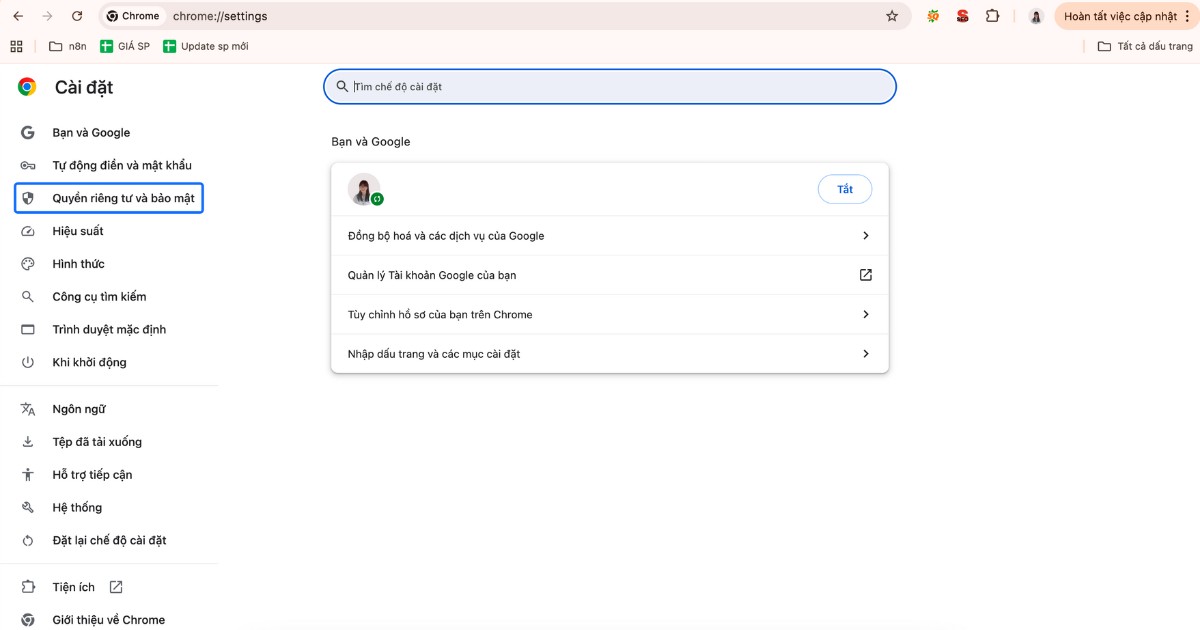This screenshot has width=1200, height=630.
Task: Expand Nhập dấu trang và các mục cài đặt
Action: click(x=610, y=353)
